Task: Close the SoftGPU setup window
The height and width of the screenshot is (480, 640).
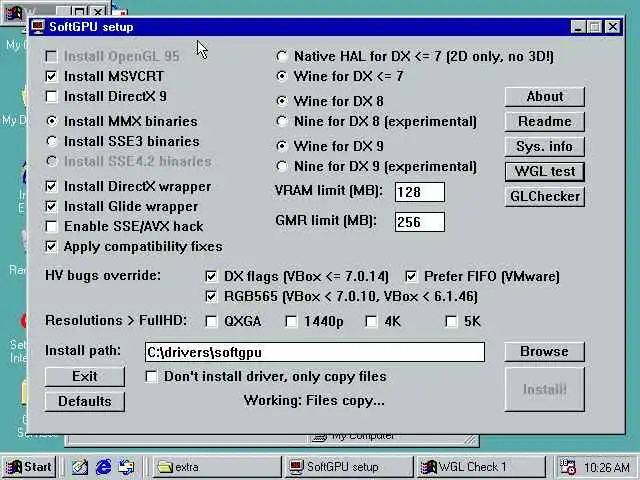Action: (x=613, y=27)
